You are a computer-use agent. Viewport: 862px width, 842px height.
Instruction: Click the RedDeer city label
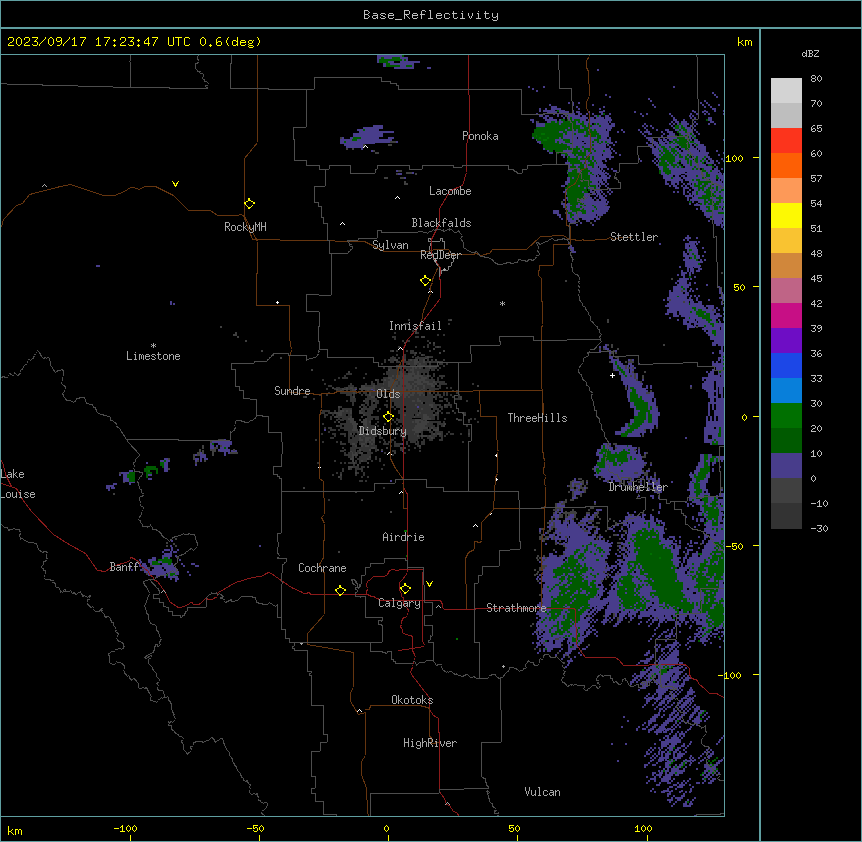(x=440, y=255)
